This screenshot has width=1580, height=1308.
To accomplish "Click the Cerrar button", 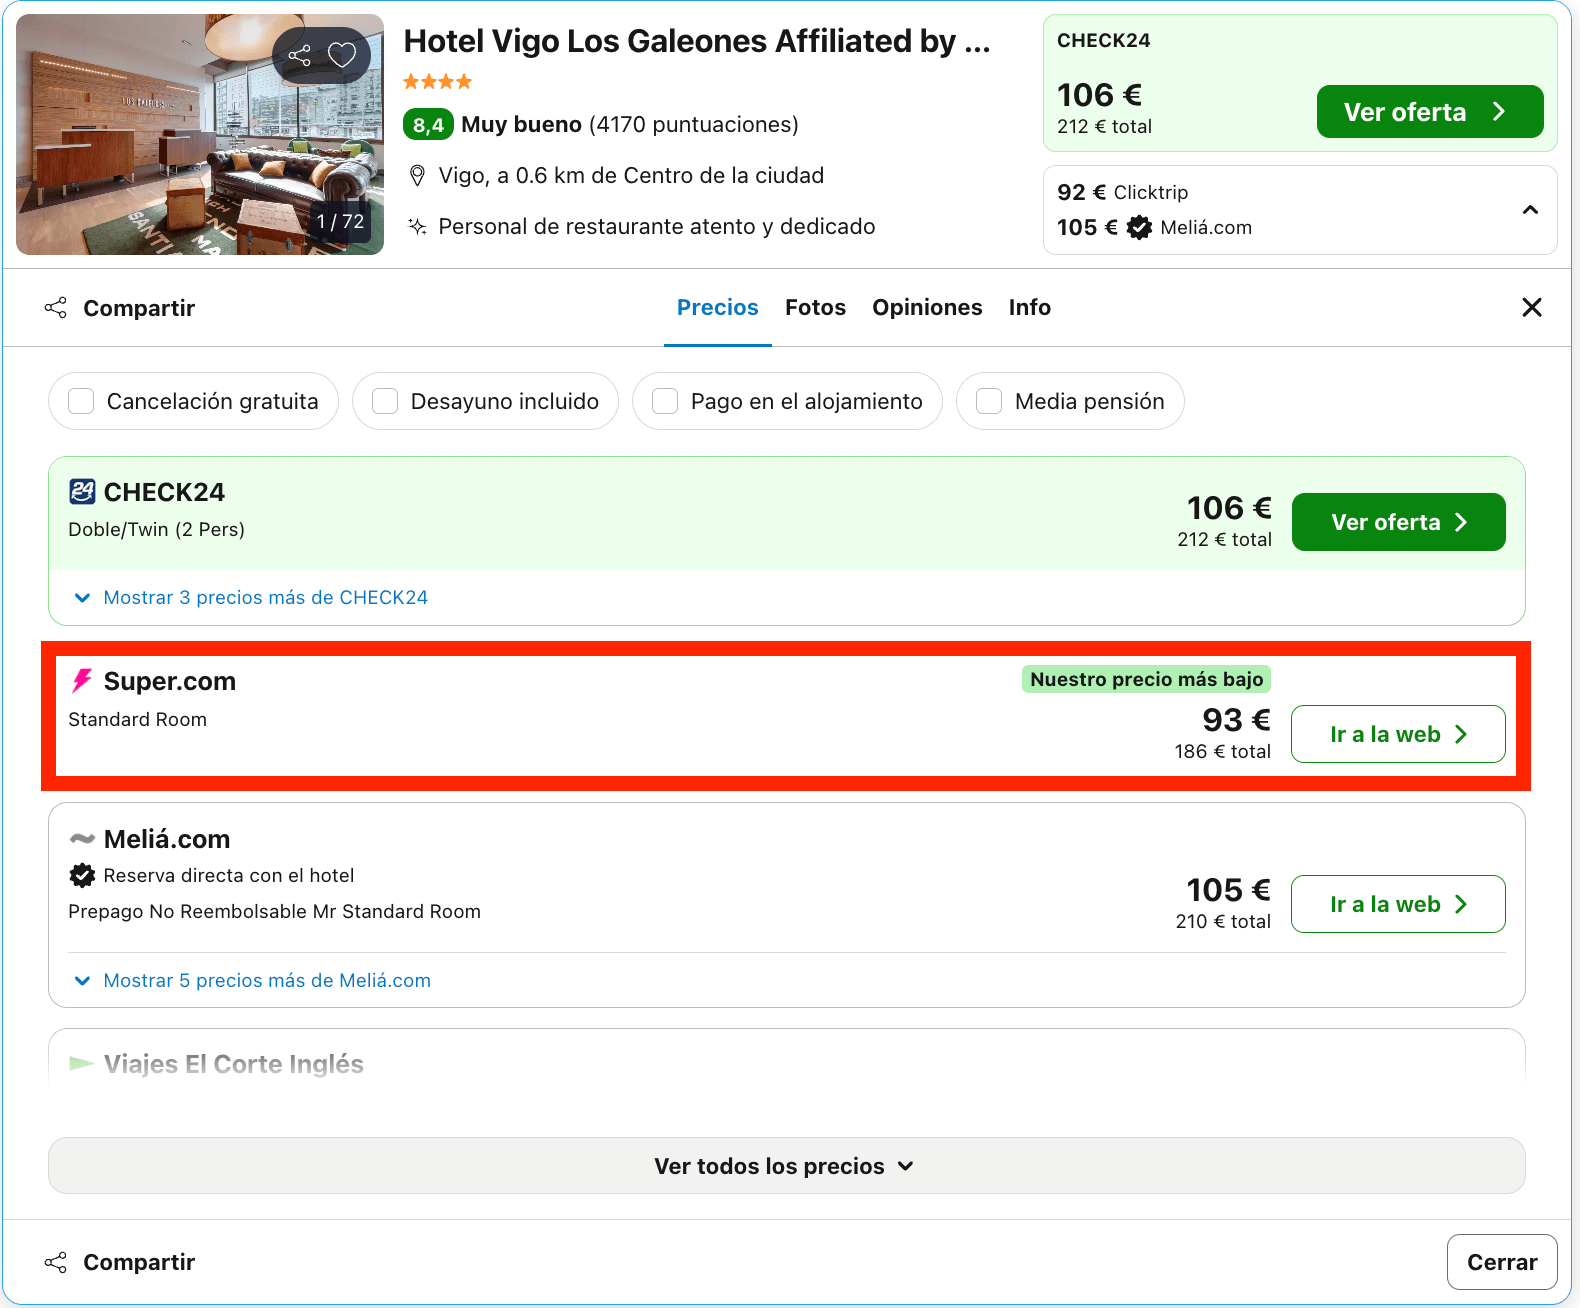I will point(1502,1262).
